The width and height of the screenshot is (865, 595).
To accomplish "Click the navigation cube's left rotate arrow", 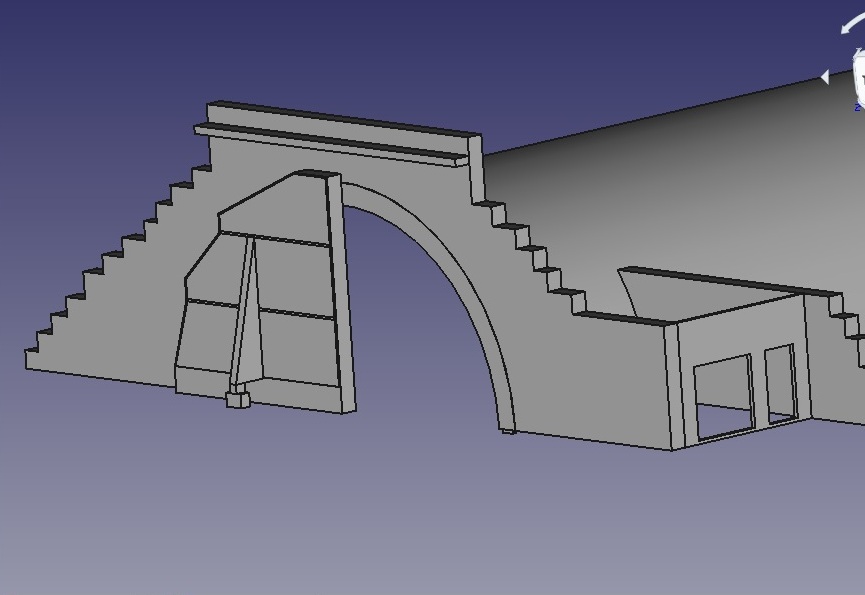I will [x=825, y=77].
